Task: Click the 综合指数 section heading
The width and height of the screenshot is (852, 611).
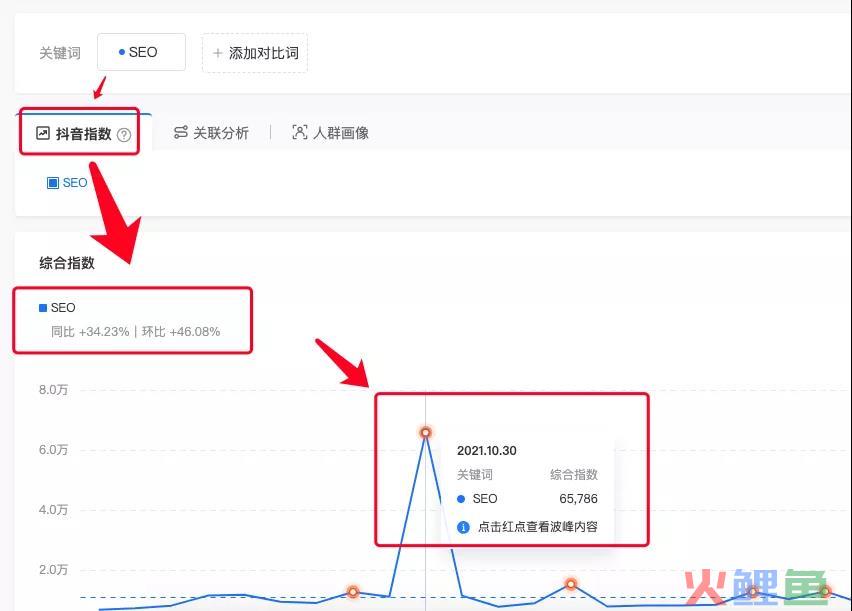Action: 67,263
